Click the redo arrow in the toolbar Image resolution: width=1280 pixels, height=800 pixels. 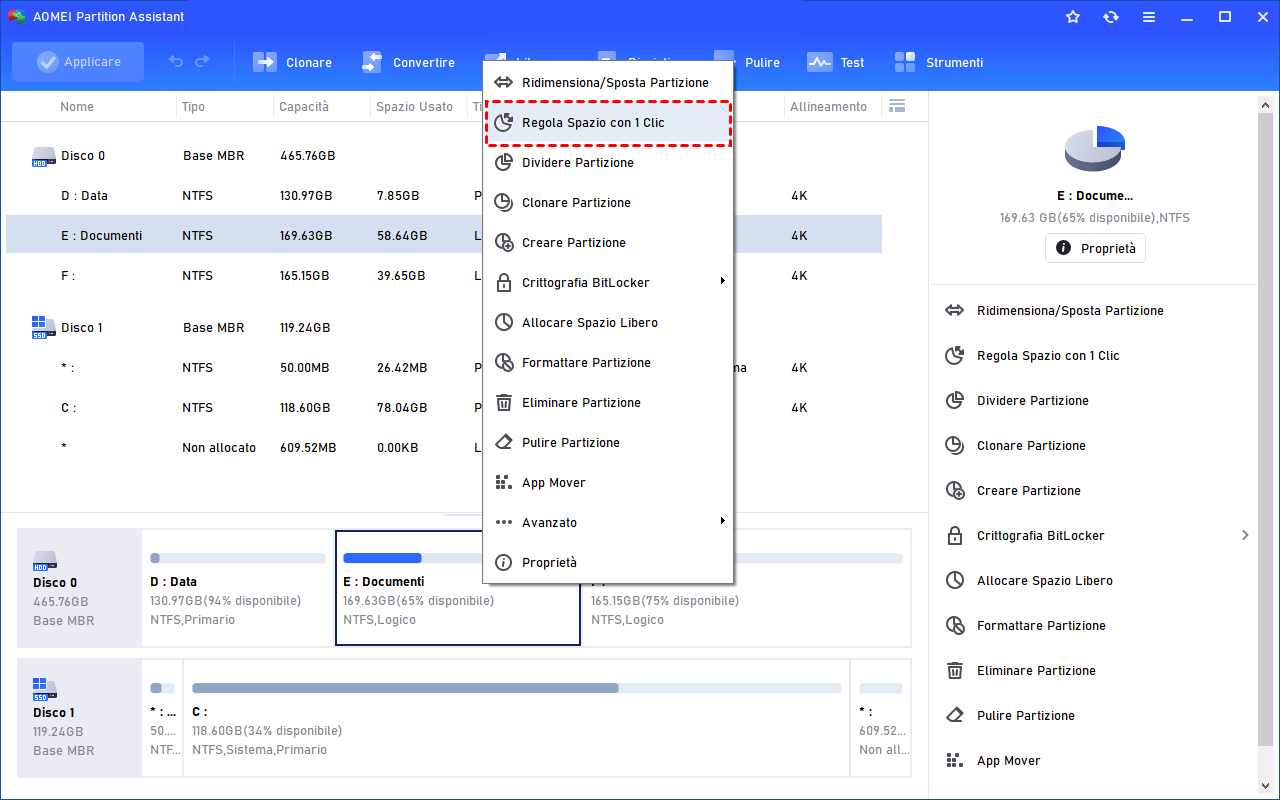[202, 62]
